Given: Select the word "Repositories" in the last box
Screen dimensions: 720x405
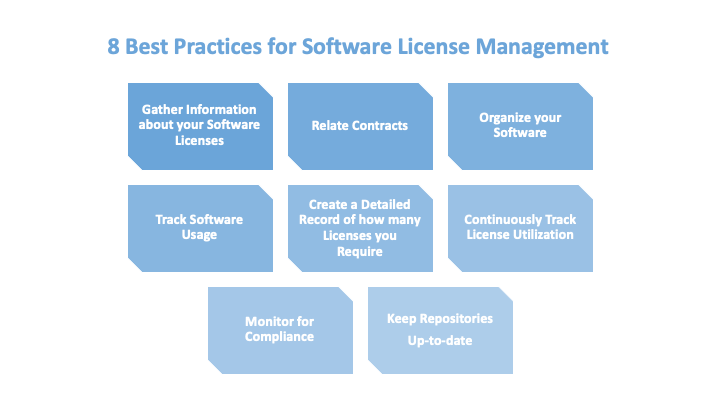Looking at the screenshot, I should pos(456,319).
